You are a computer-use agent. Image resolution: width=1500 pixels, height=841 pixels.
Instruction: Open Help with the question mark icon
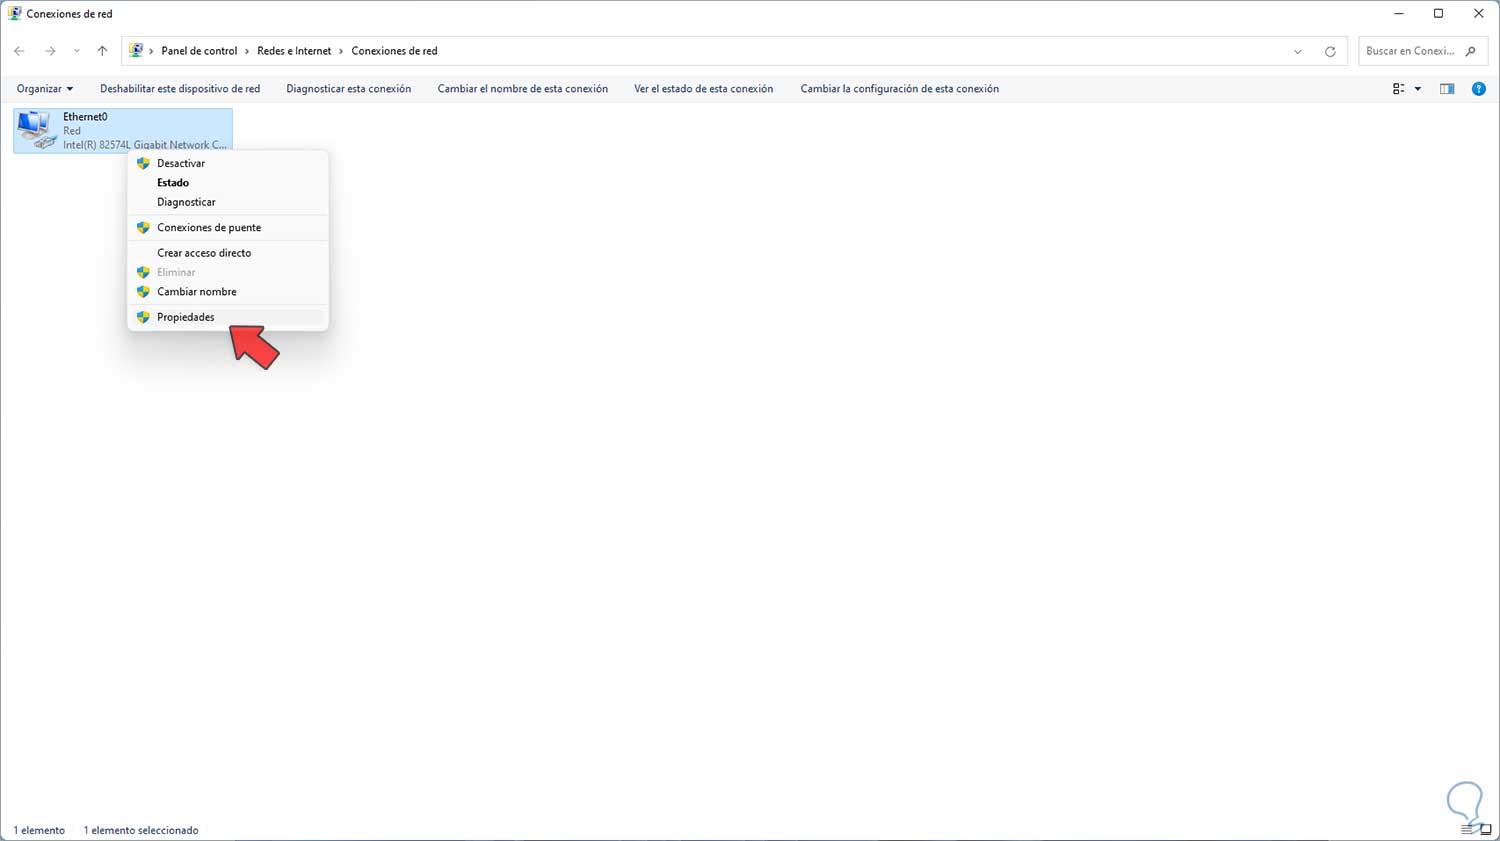(x=1479, y=89)
